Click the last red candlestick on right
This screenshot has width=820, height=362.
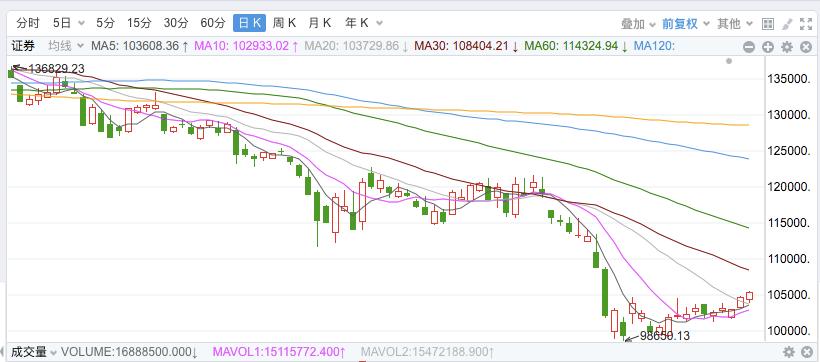click(749, 296)
